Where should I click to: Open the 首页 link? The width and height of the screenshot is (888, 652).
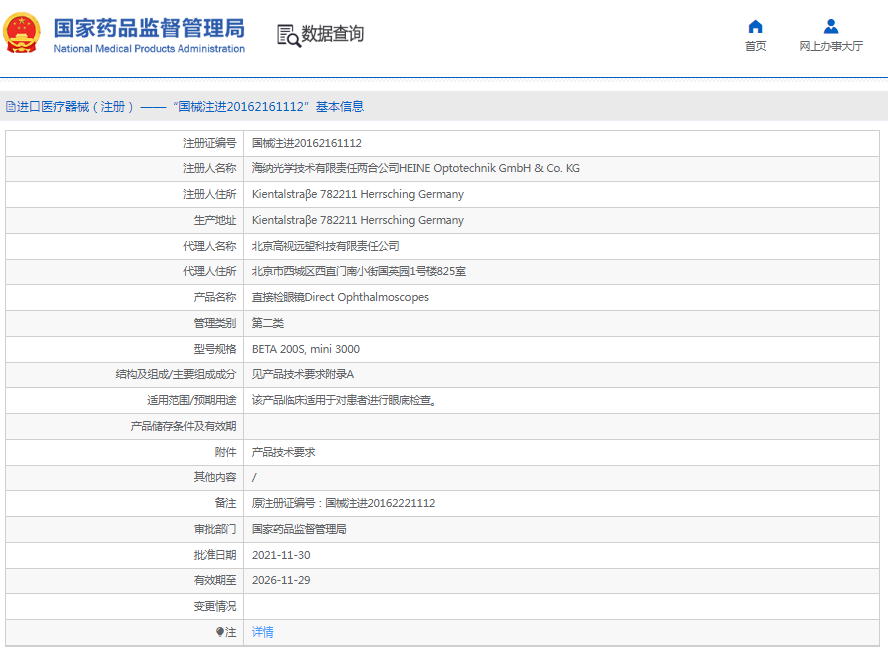[x=755, y=46]
